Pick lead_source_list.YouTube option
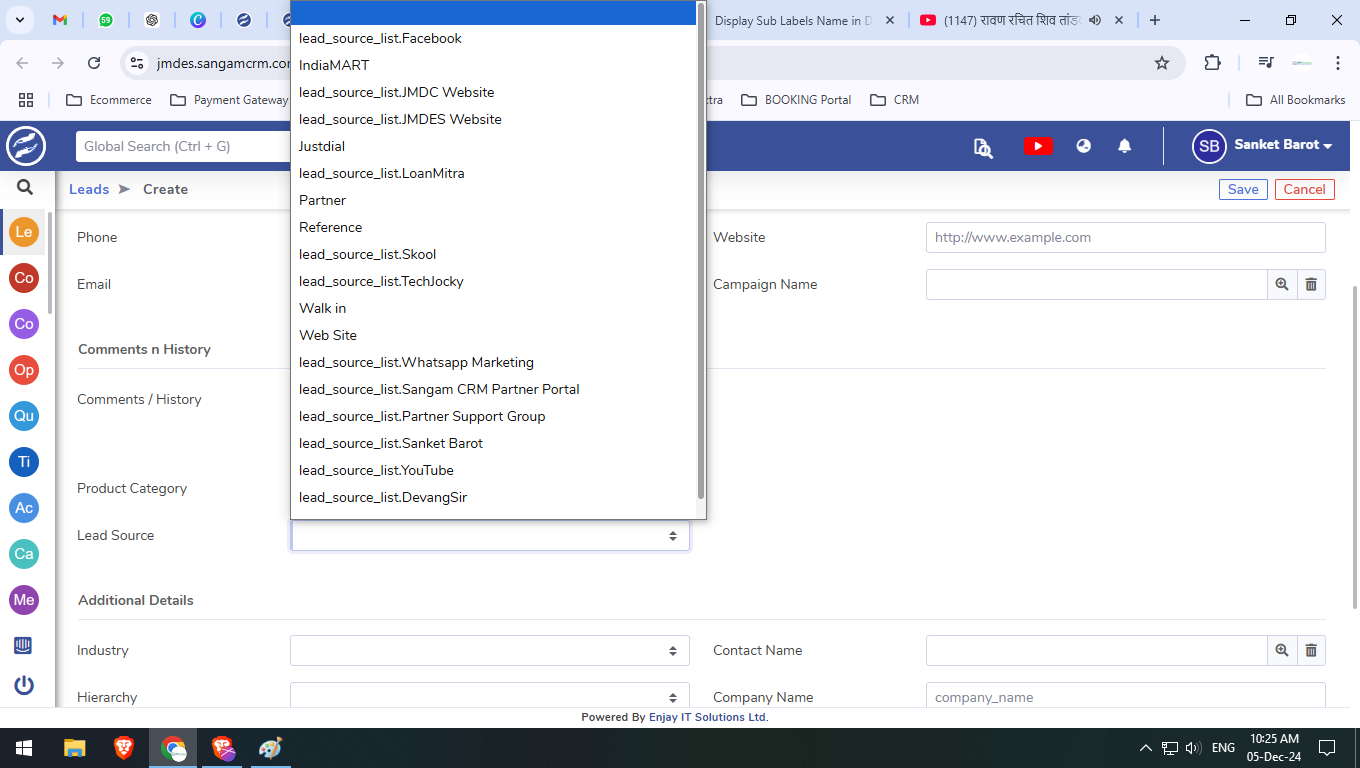The height and width of the screenshot is (768, 1360). [493, 470]
